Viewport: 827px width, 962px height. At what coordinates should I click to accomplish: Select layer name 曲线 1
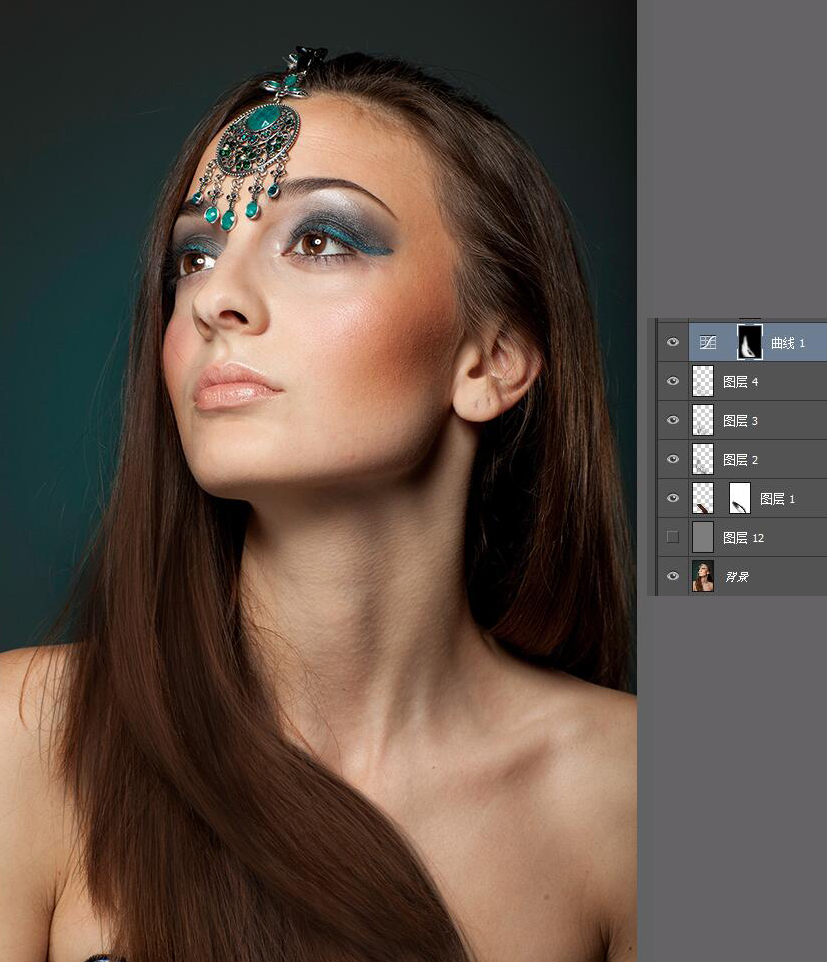click(788, 343)
